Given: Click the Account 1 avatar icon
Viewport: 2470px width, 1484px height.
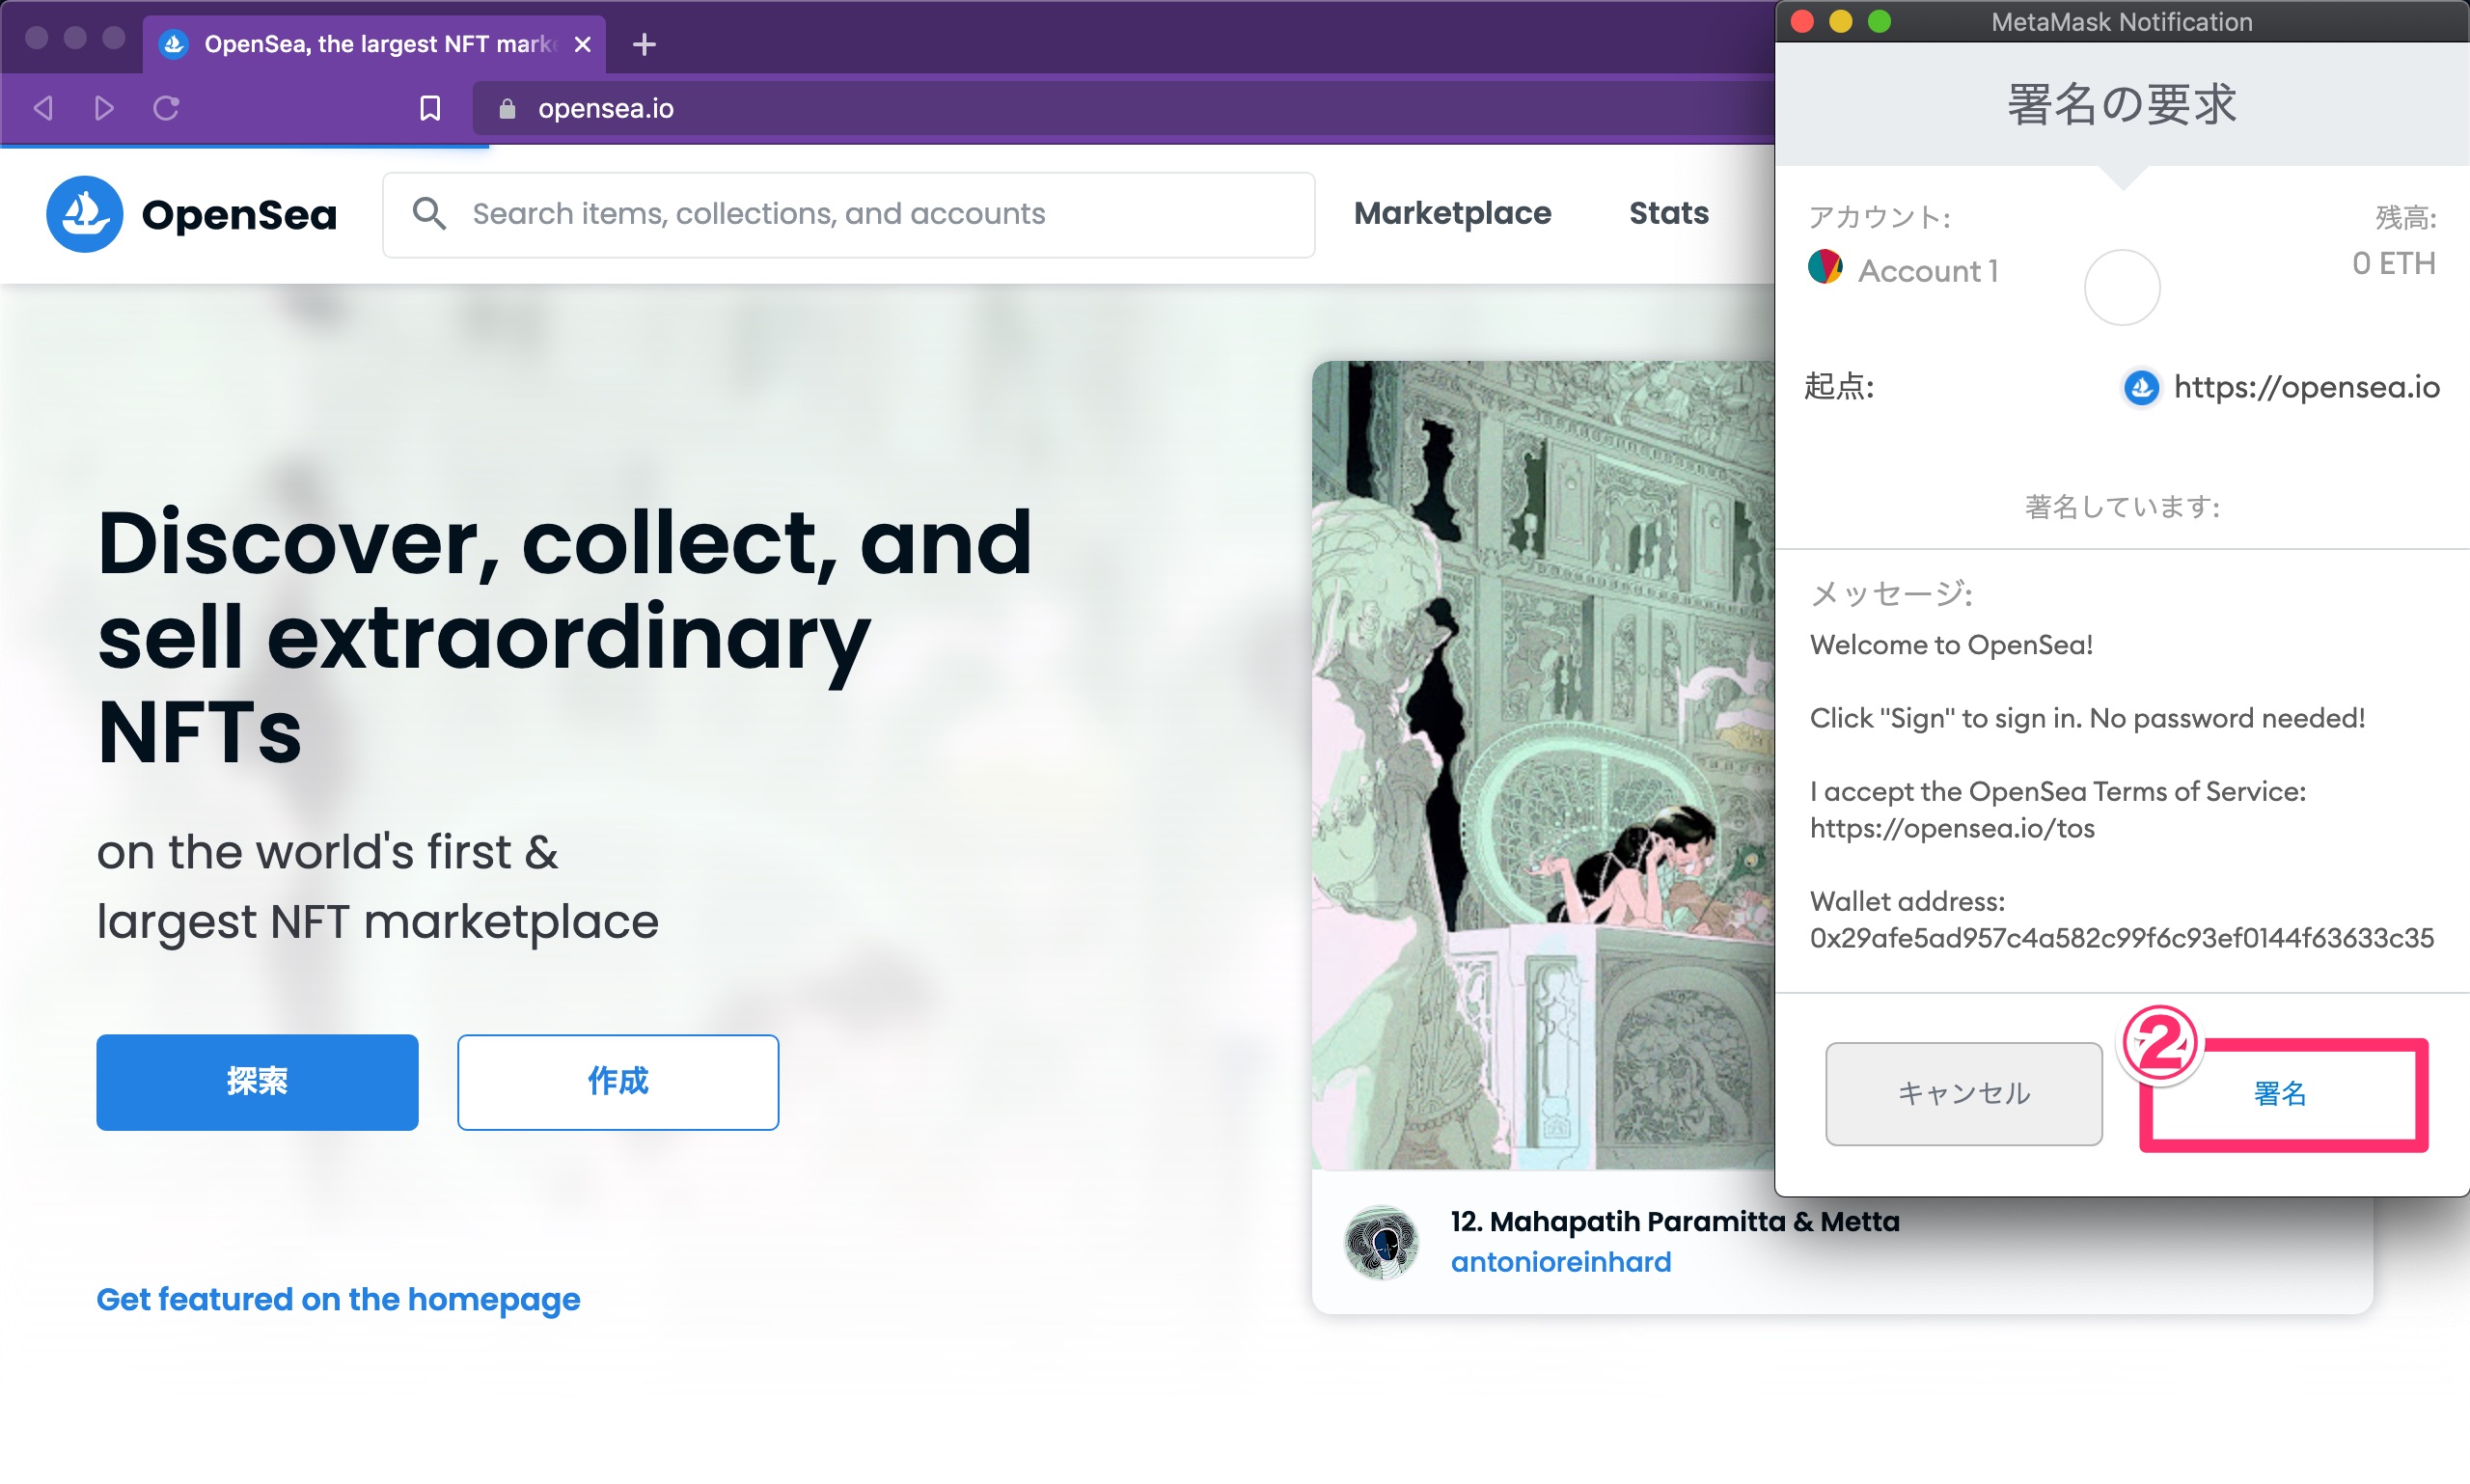Looking at the screenshot, I should click(x=1825, y=267).
